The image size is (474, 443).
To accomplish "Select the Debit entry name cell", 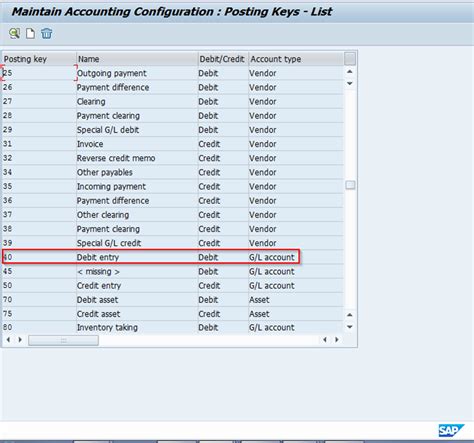I will tap(137, 257).
